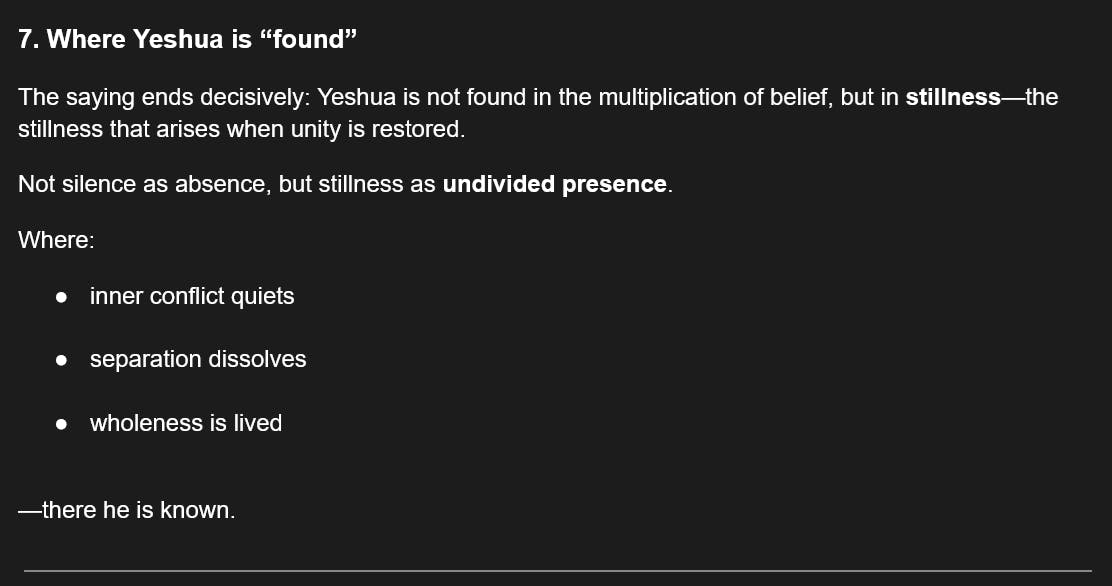Click the number "7." in the heading
This screenshot has width=1112, height=586.
[29, 39]
